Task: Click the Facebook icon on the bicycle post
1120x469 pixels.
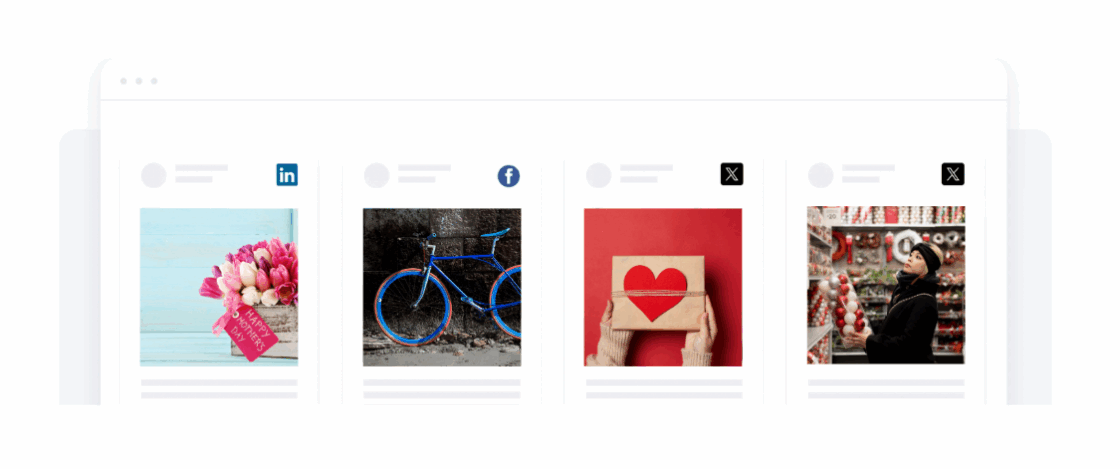Action: 509,176
